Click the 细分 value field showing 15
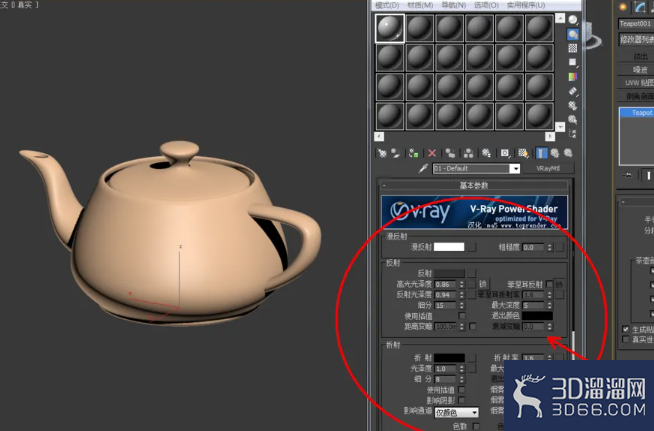This screenshot has height=431, width=654. click(x=446, y=305)
